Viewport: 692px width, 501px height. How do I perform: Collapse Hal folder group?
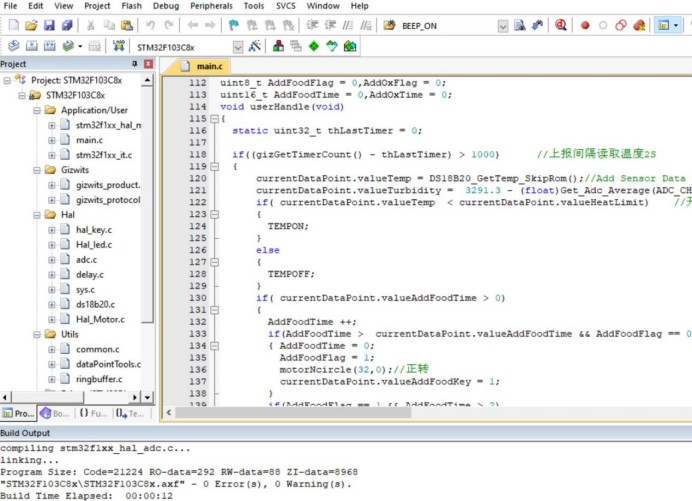(37, 215)
